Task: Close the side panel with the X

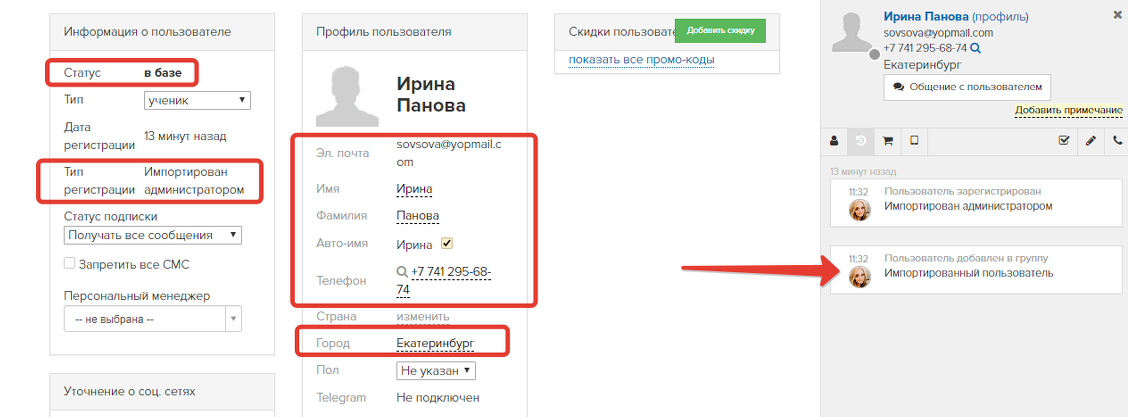Action: click(1117, 14)
